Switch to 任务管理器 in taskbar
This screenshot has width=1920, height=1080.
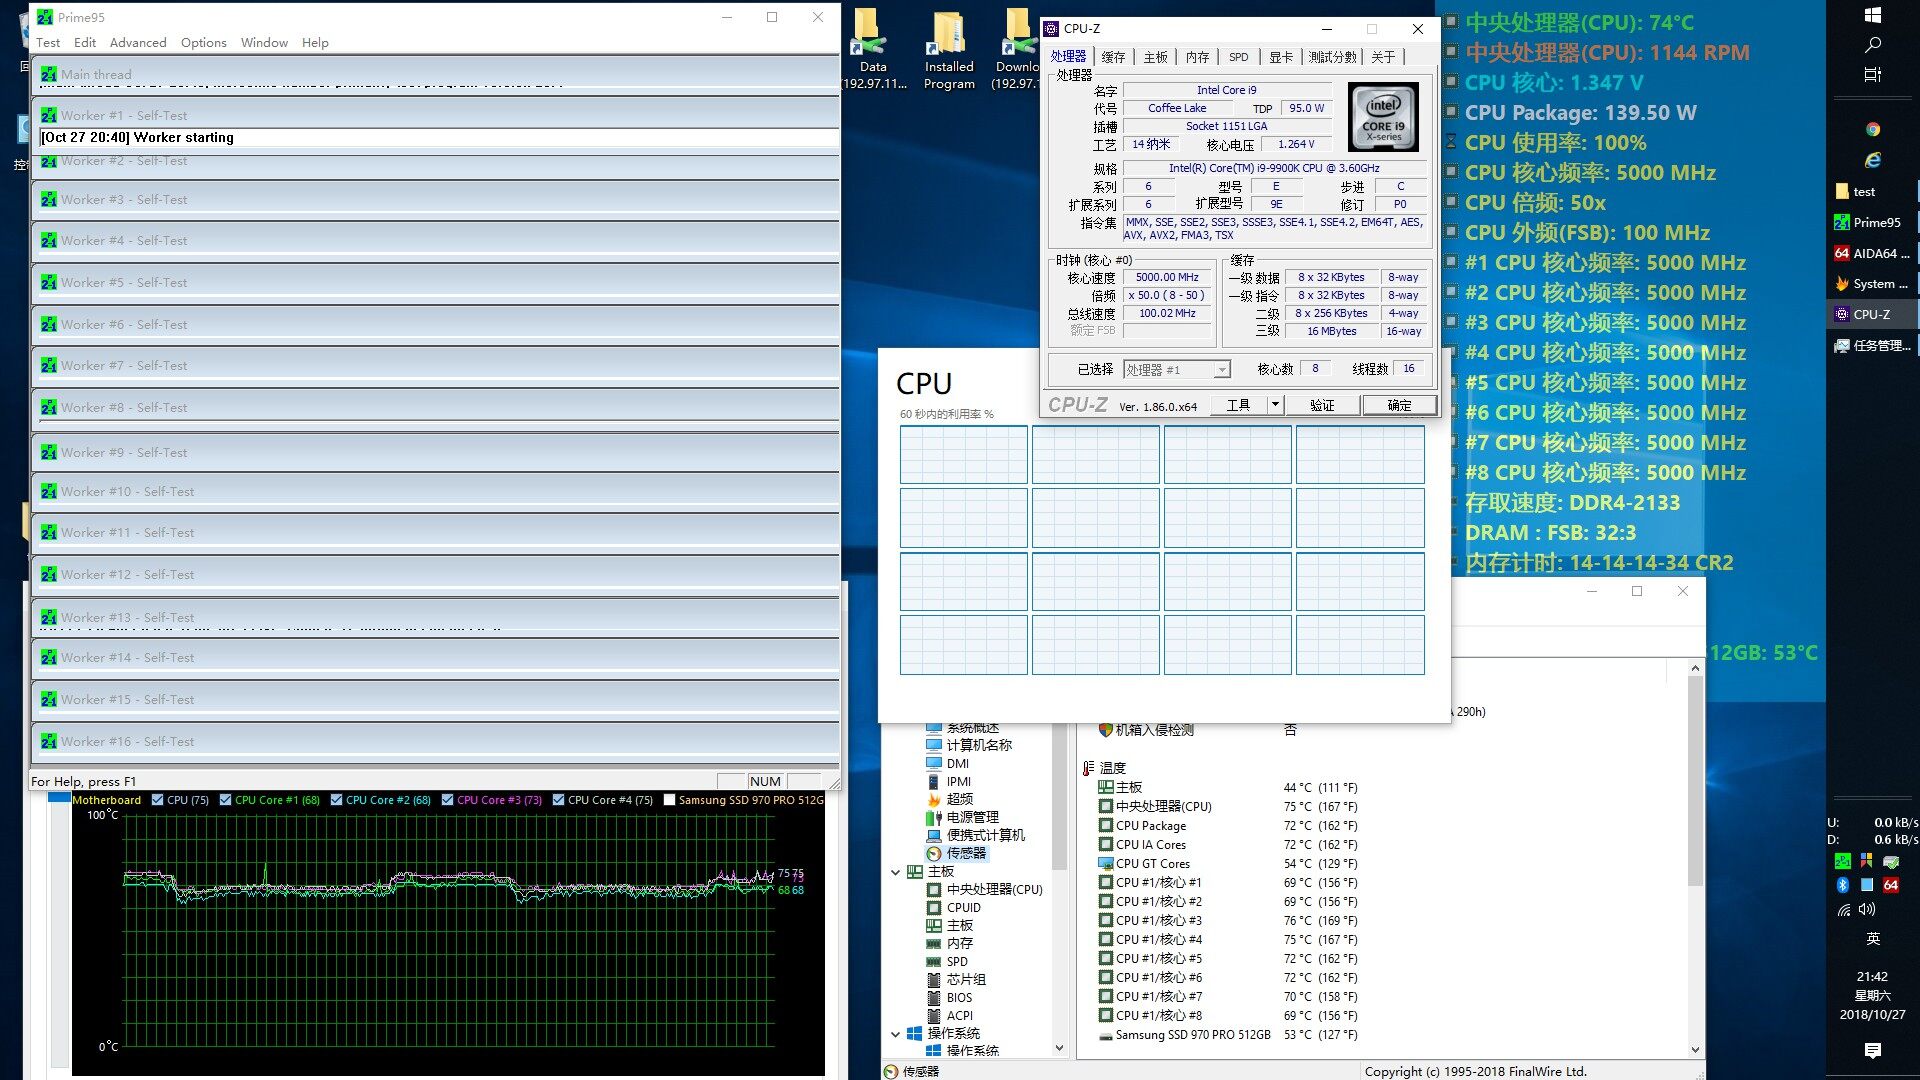tap(1871, 346)
